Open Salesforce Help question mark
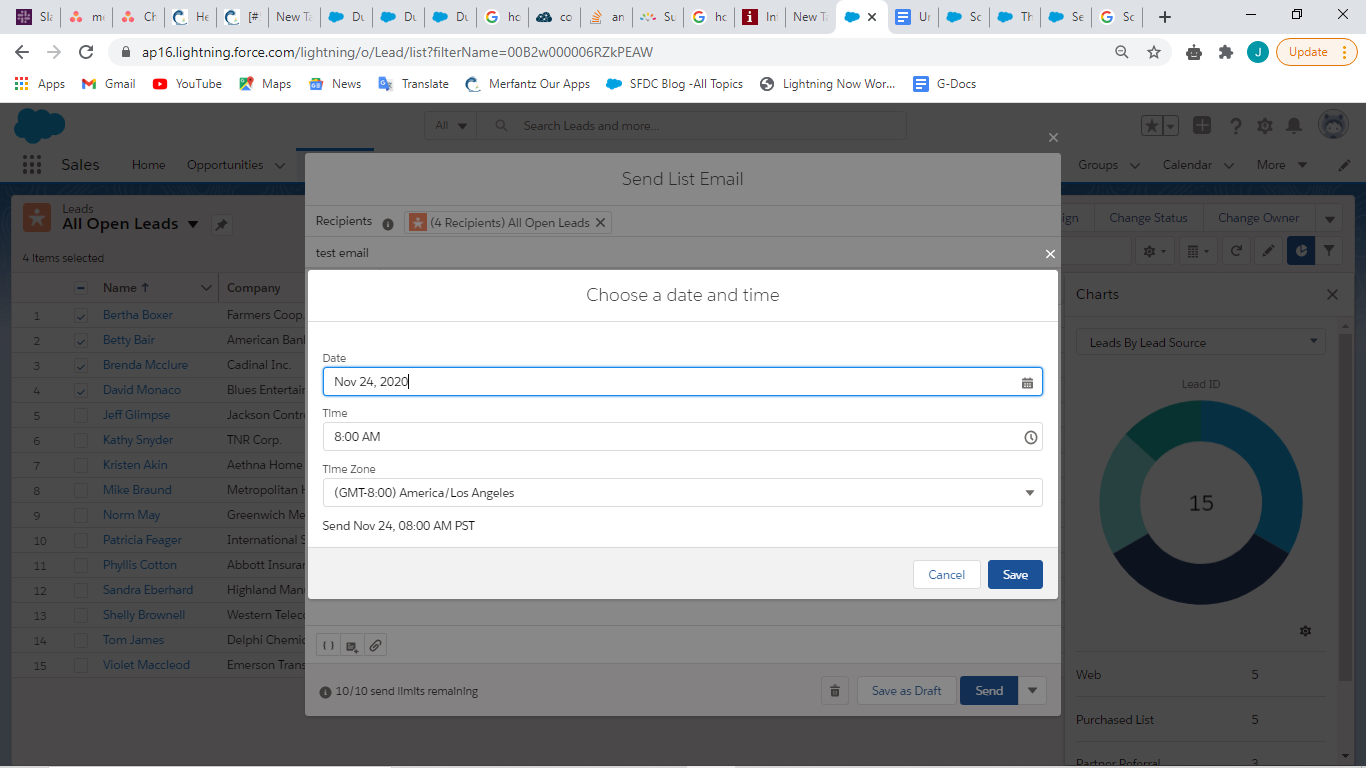This screenshot has width=1366, height=768. [1236, 126]
